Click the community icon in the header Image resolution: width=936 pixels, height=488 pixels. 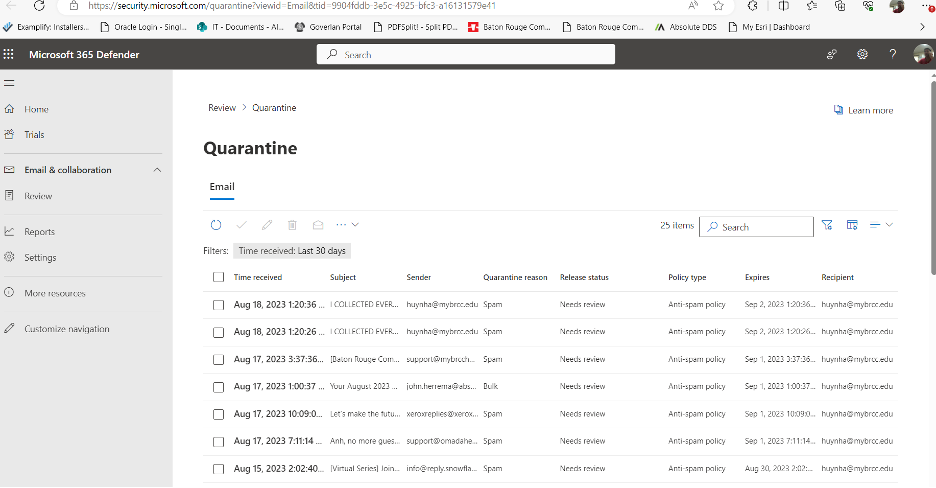click(832, 54)
